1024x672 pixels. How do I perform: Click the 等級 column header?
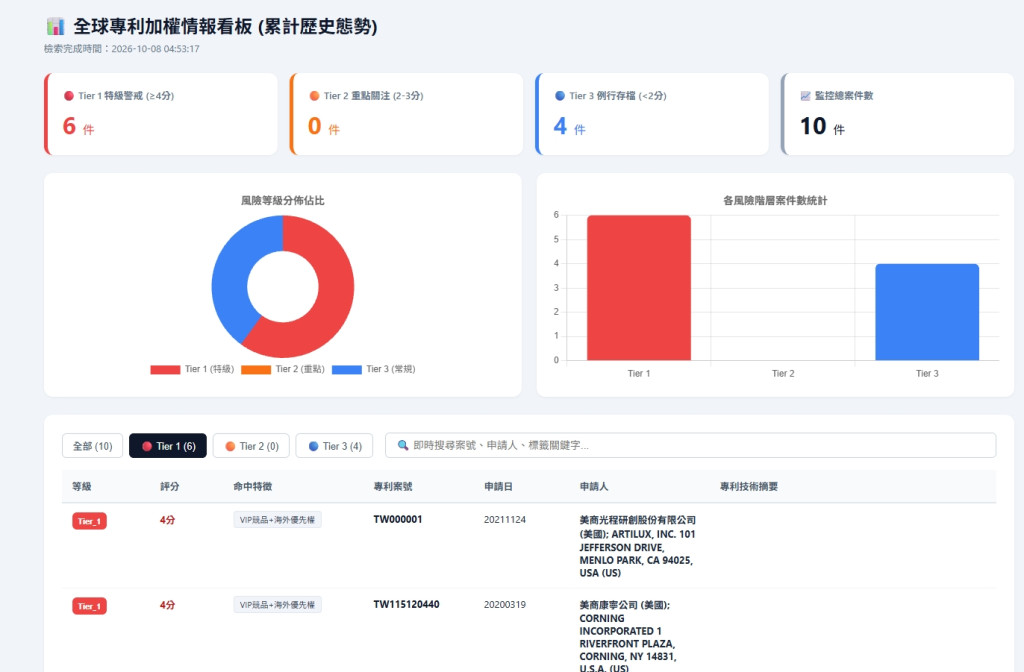tap(82, 487)
